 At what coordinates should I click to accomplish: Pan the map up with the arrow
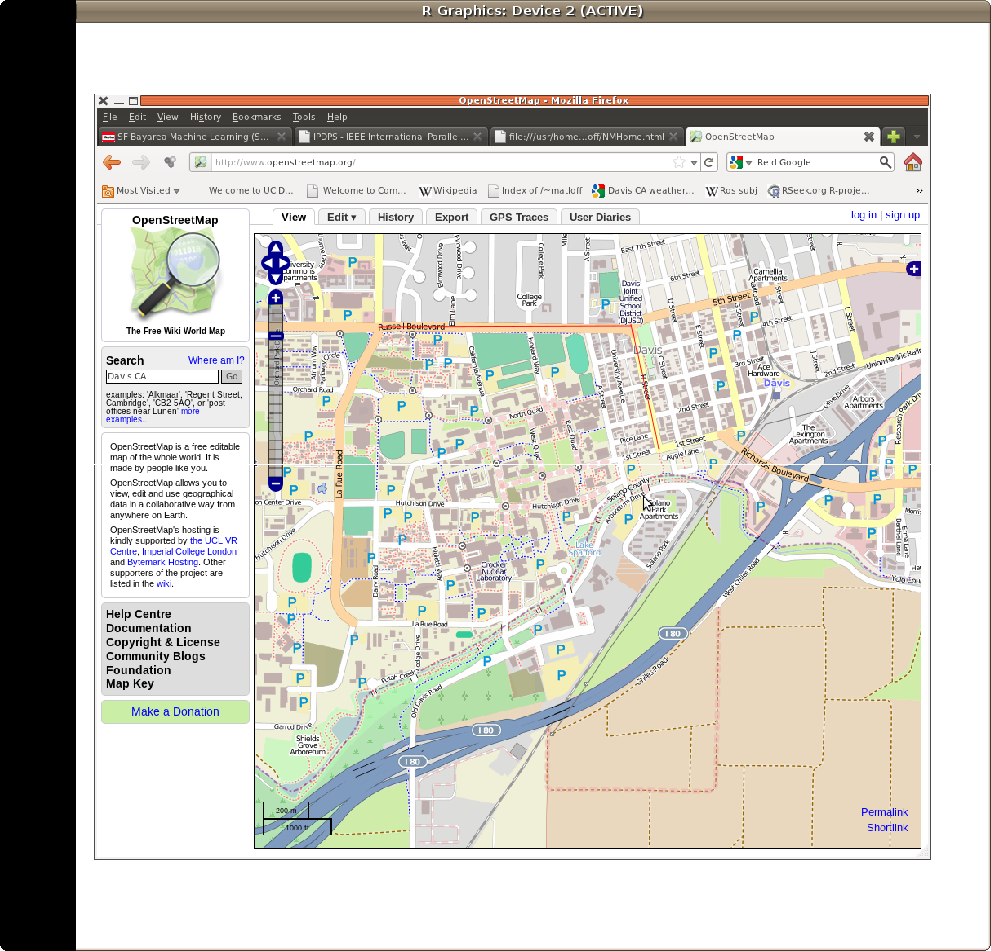pos(275,250)
